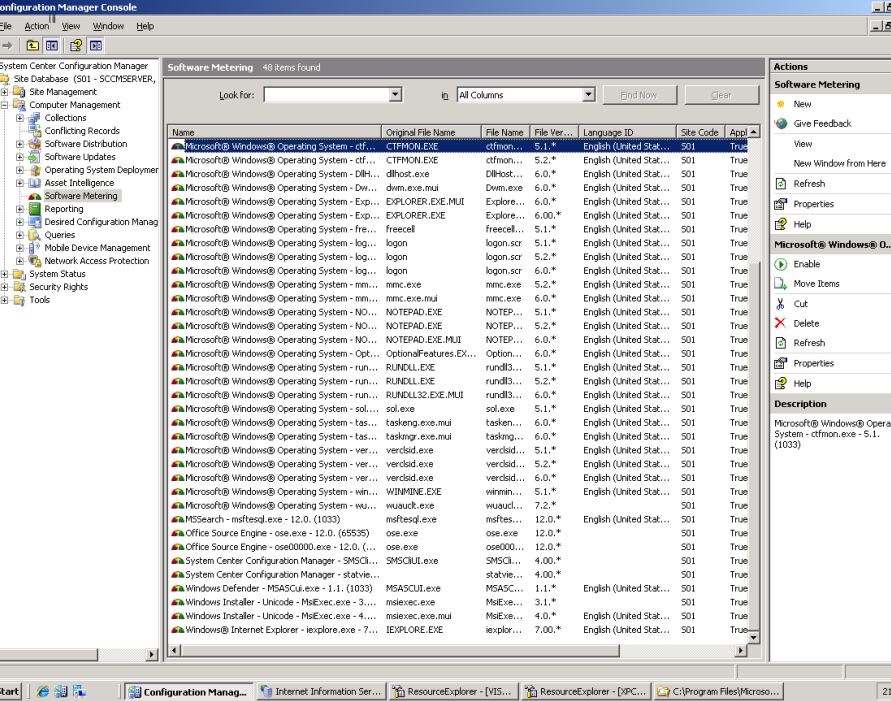Click the list vertical scrollbar down arrow

tap(754, 637)
